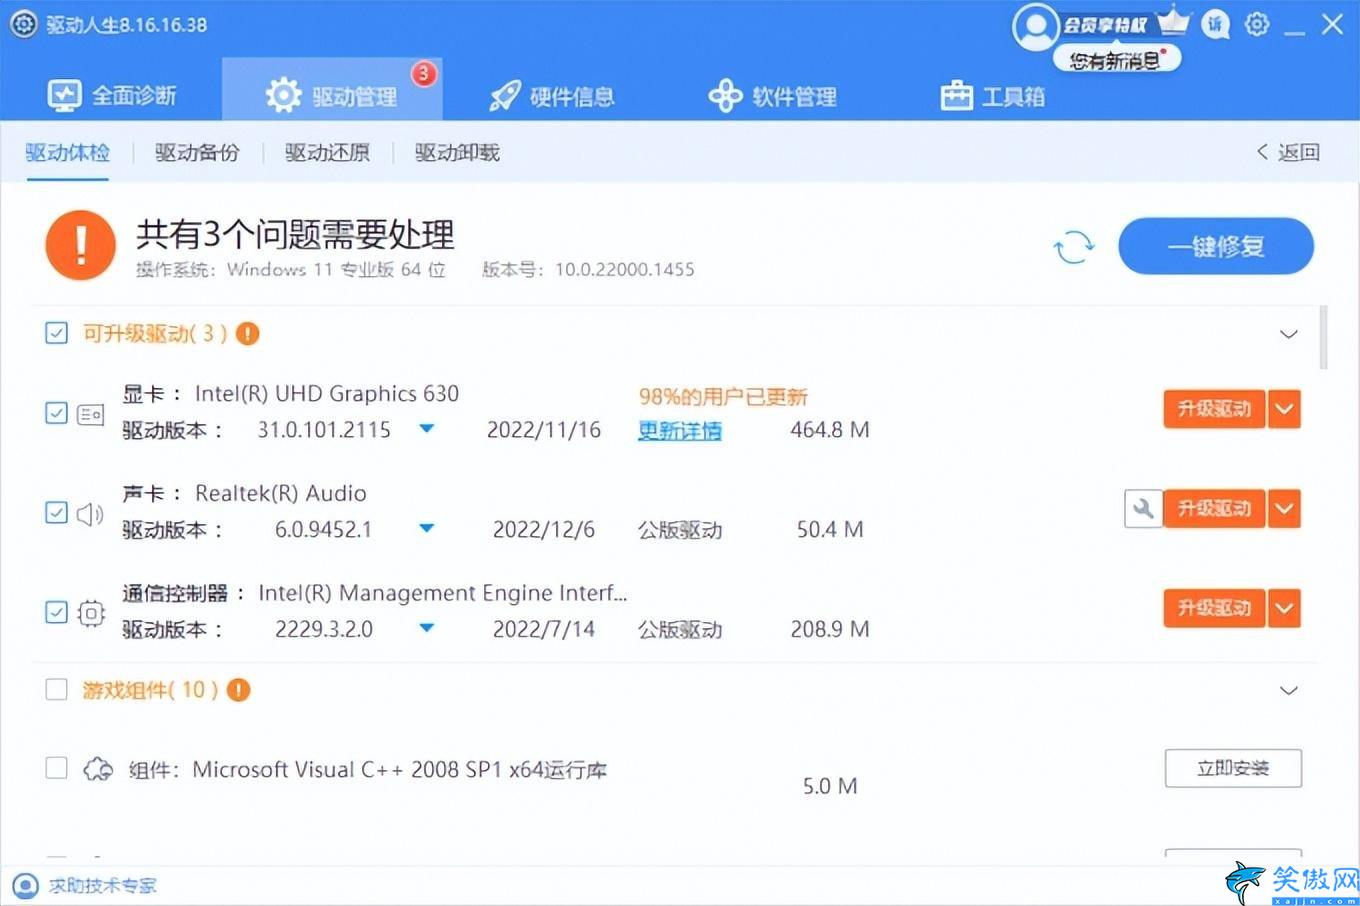Viewport: 1360px width, 906px height.
Task: Open version dropdown for 6.0.9452.1
Action: [427, 528]
